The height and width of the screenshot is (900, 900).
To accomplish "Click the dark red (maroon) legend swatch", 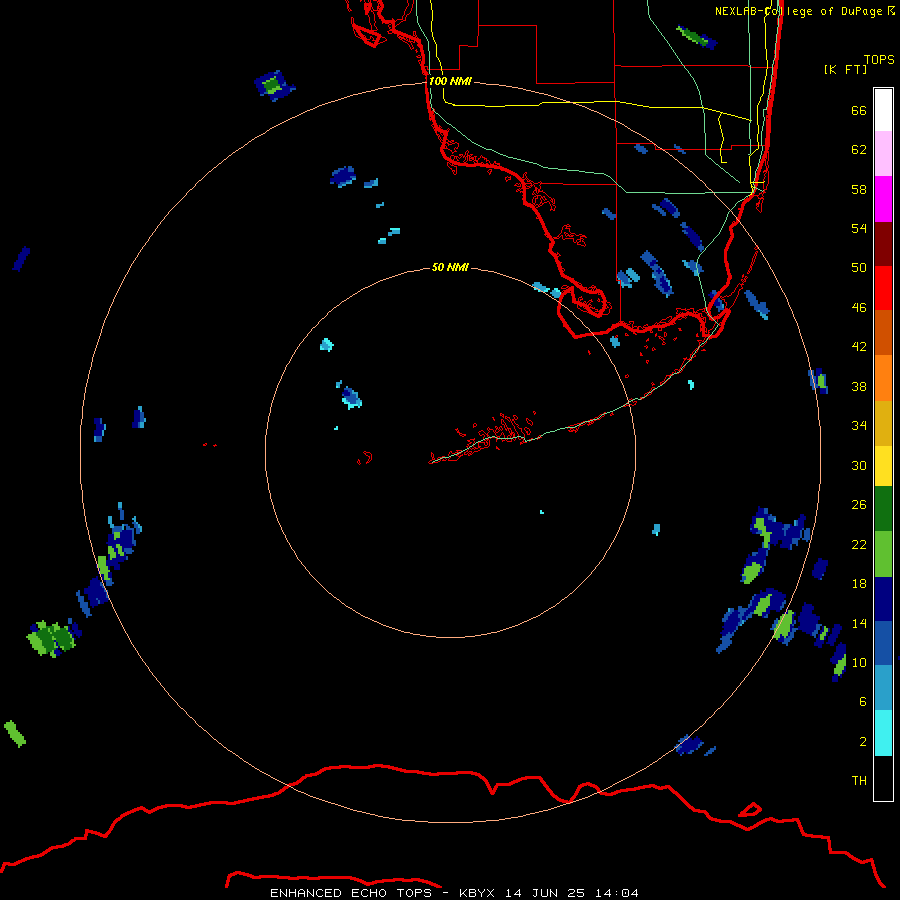I will pyautogui.click(x=883, y=244).
